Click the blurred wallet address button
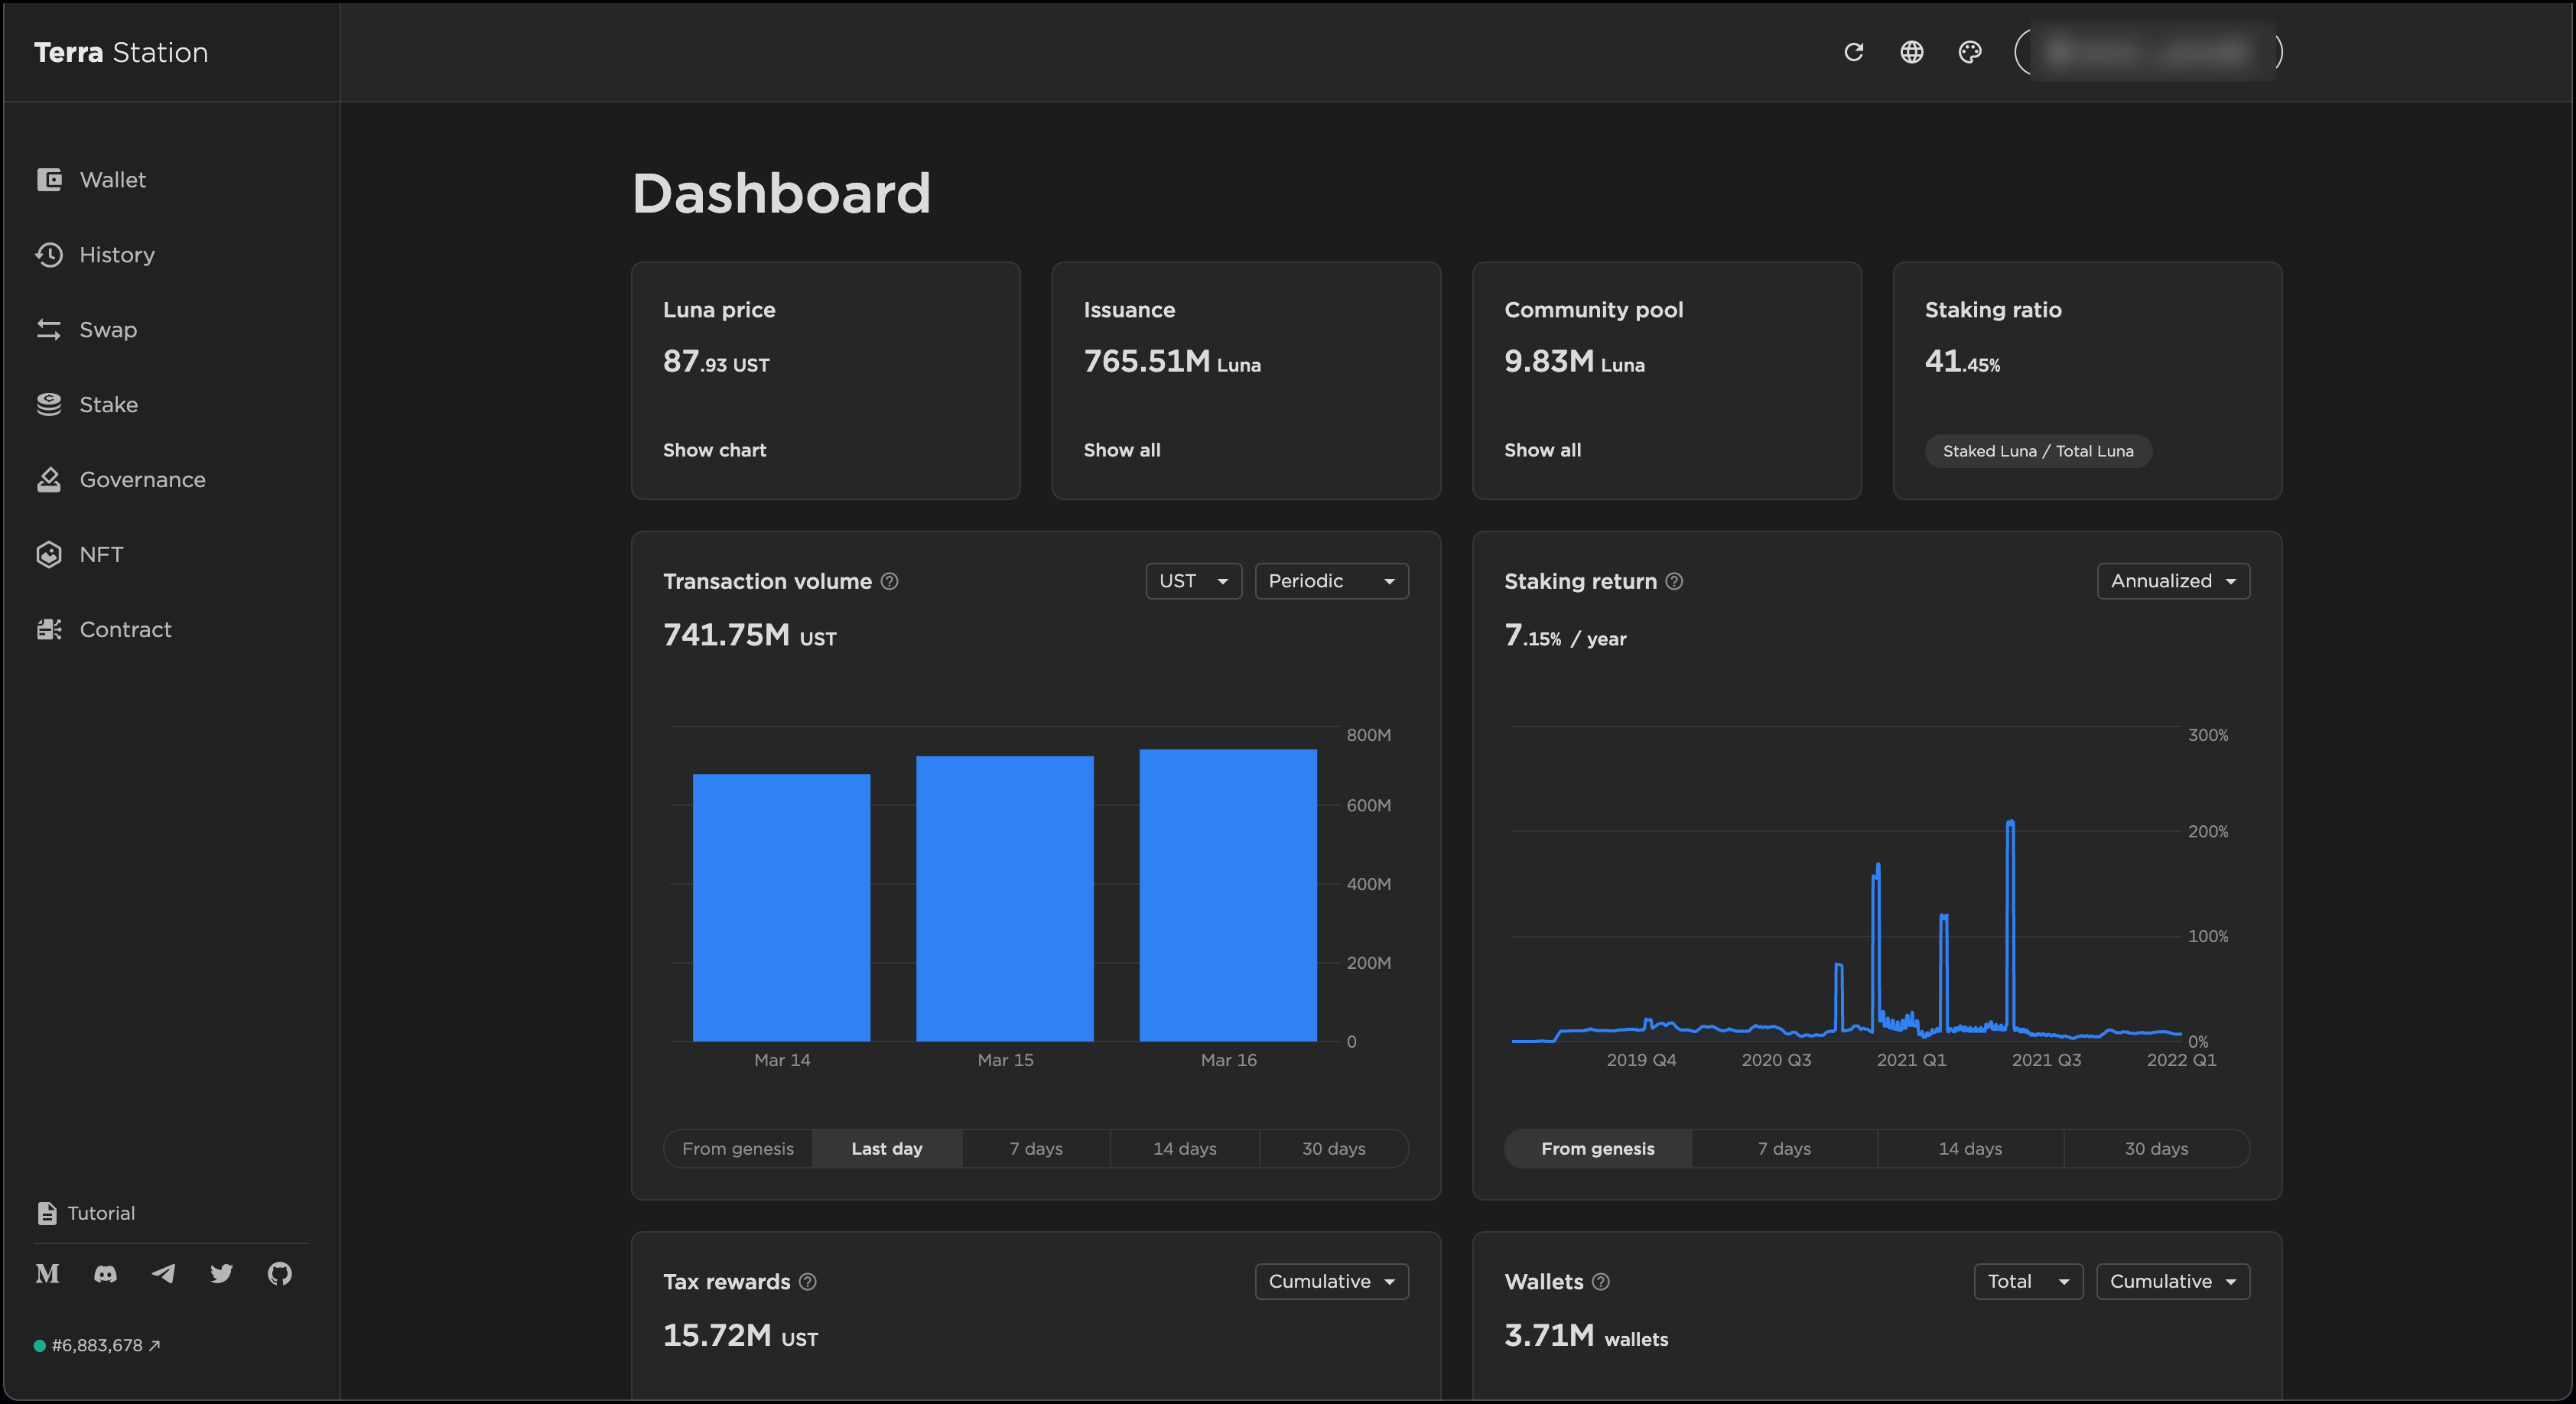Viewport: 2576px width, 1404px height. [2149, 52]
